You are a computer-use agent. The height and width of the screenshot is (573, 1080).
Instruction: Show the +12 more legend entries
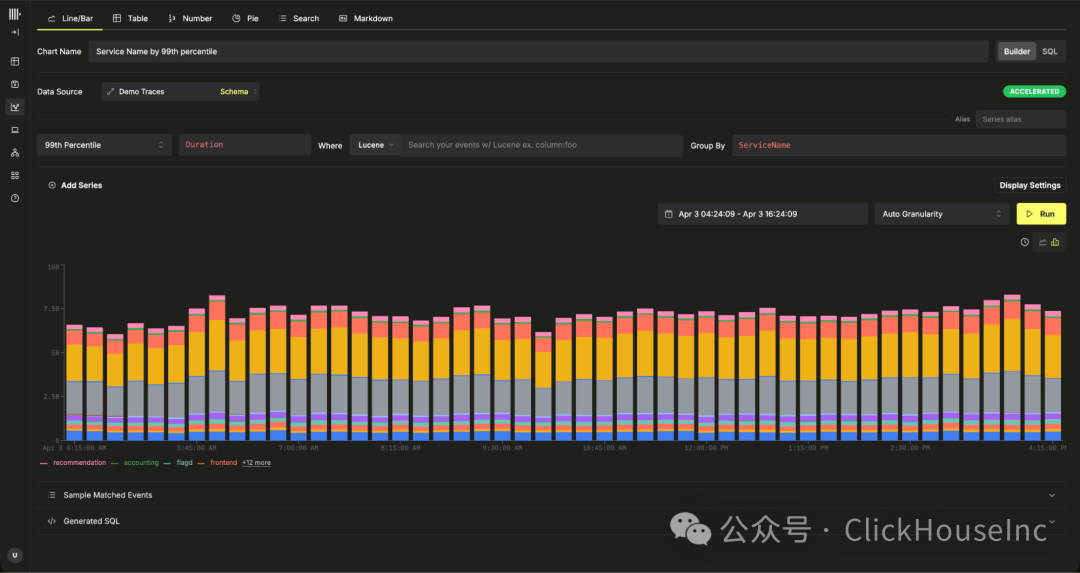coord(256,463)
